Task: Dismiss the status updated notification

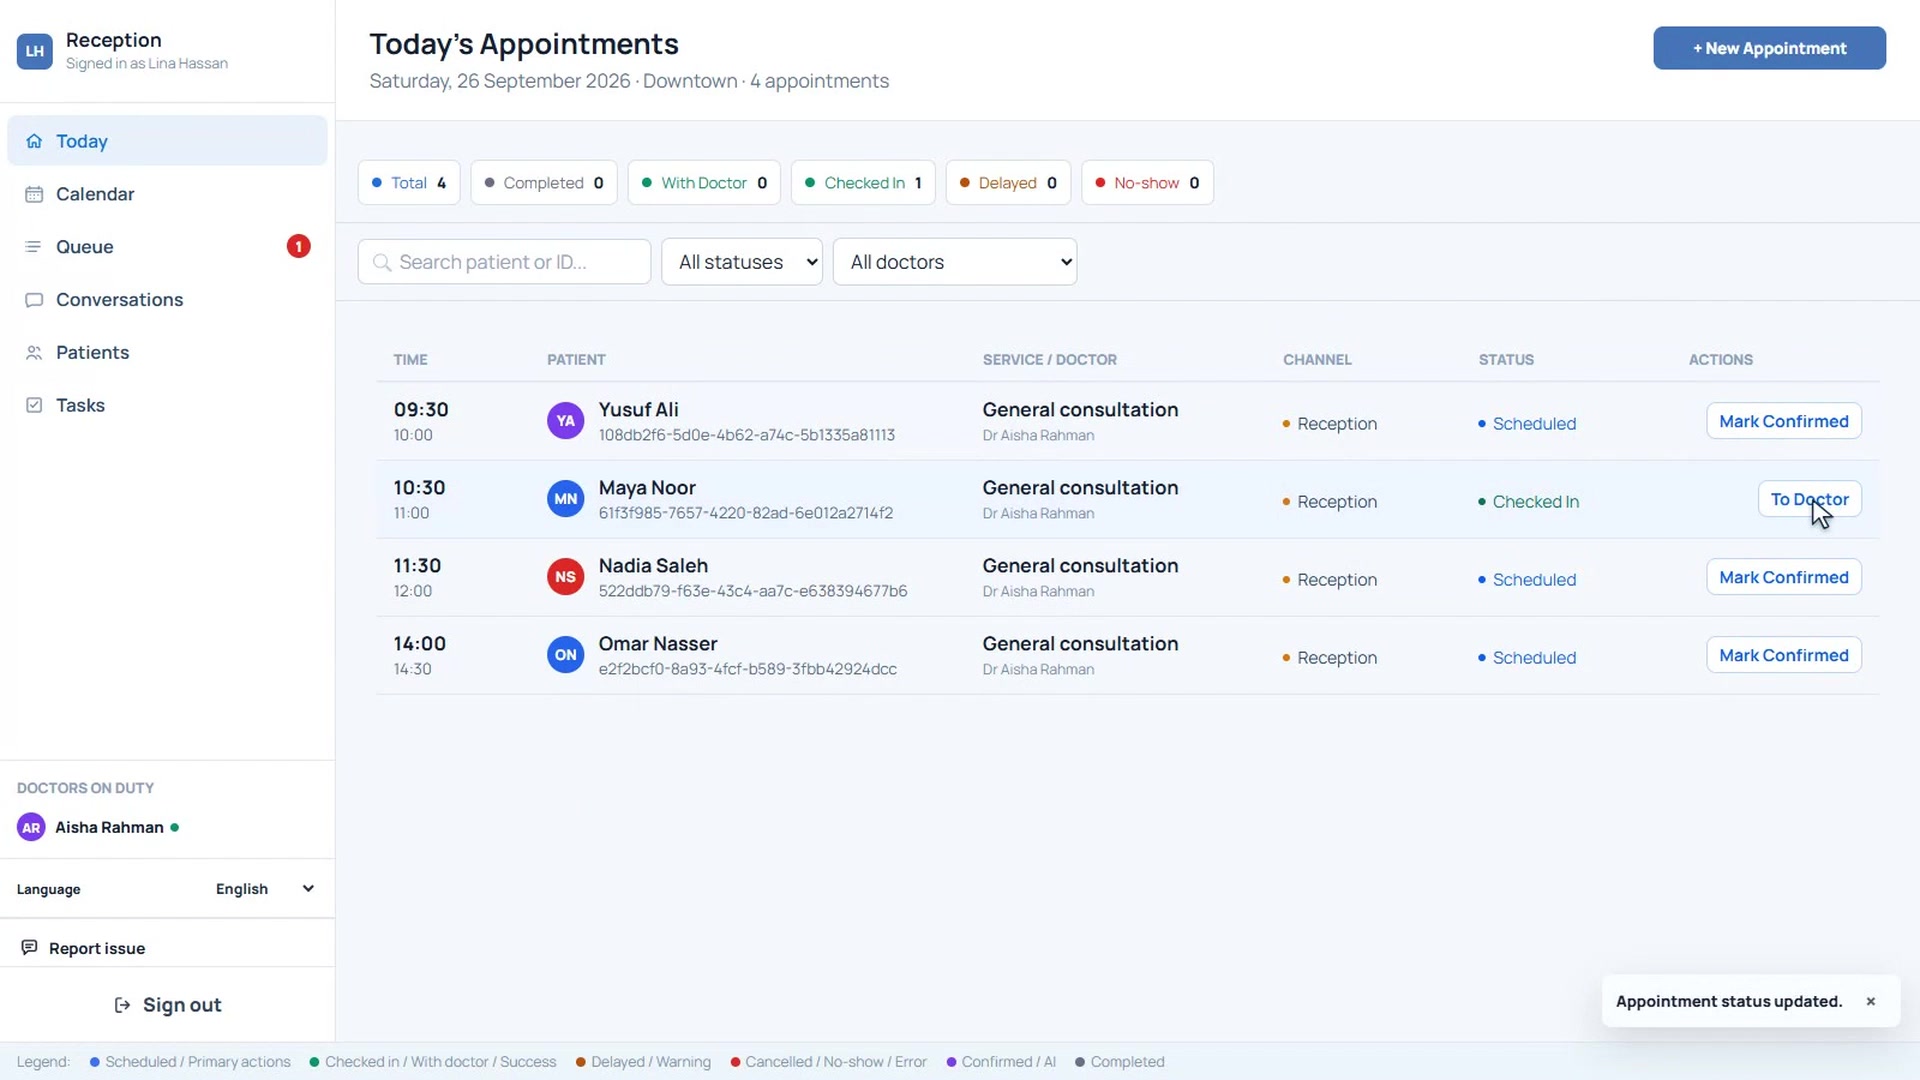Action: (x=1870, y=1001)
